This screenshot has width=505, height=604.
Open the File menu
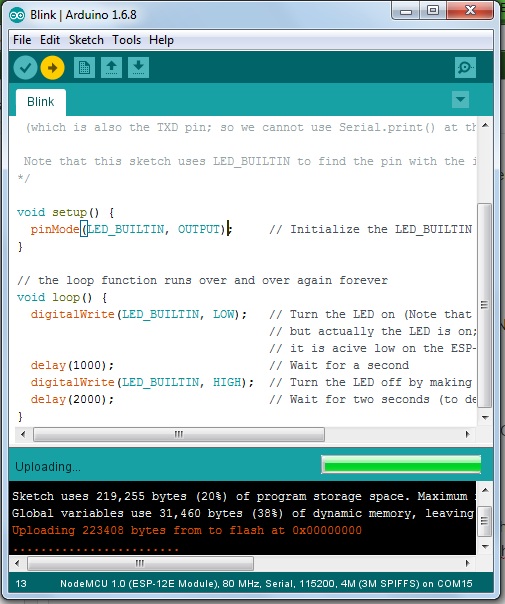[x=22, y=40]
